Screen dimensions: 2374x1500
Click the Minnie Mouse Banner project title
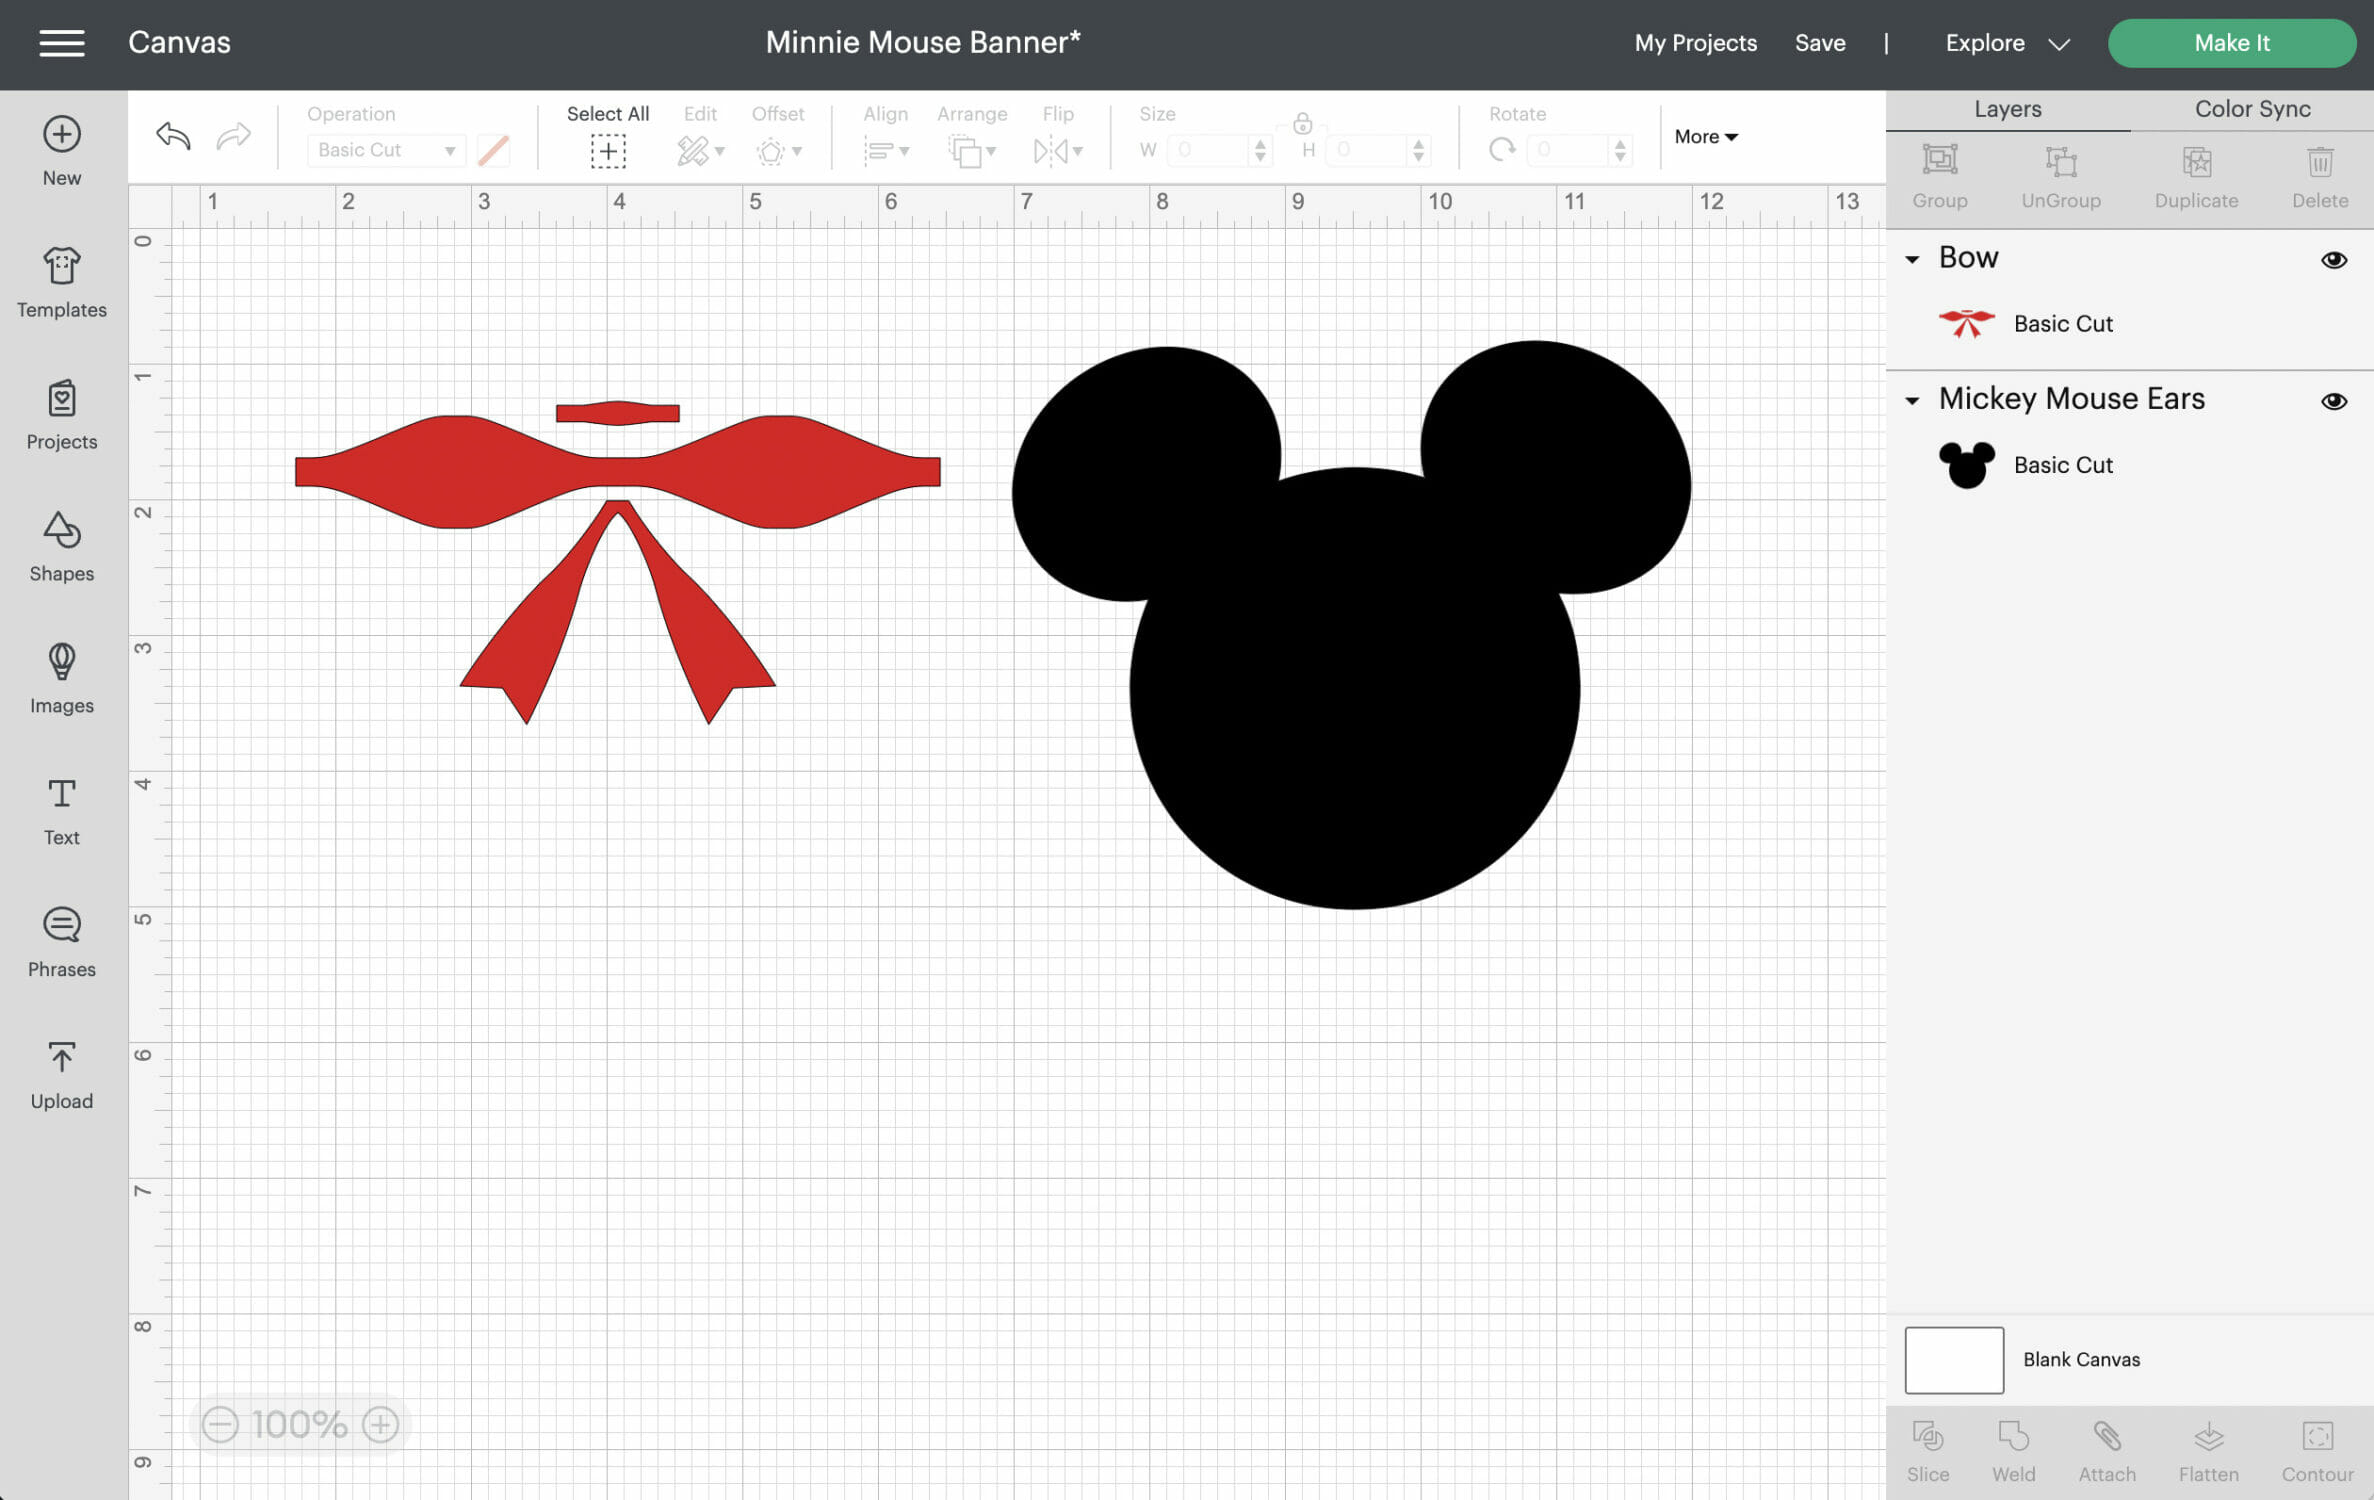[923, 42]
